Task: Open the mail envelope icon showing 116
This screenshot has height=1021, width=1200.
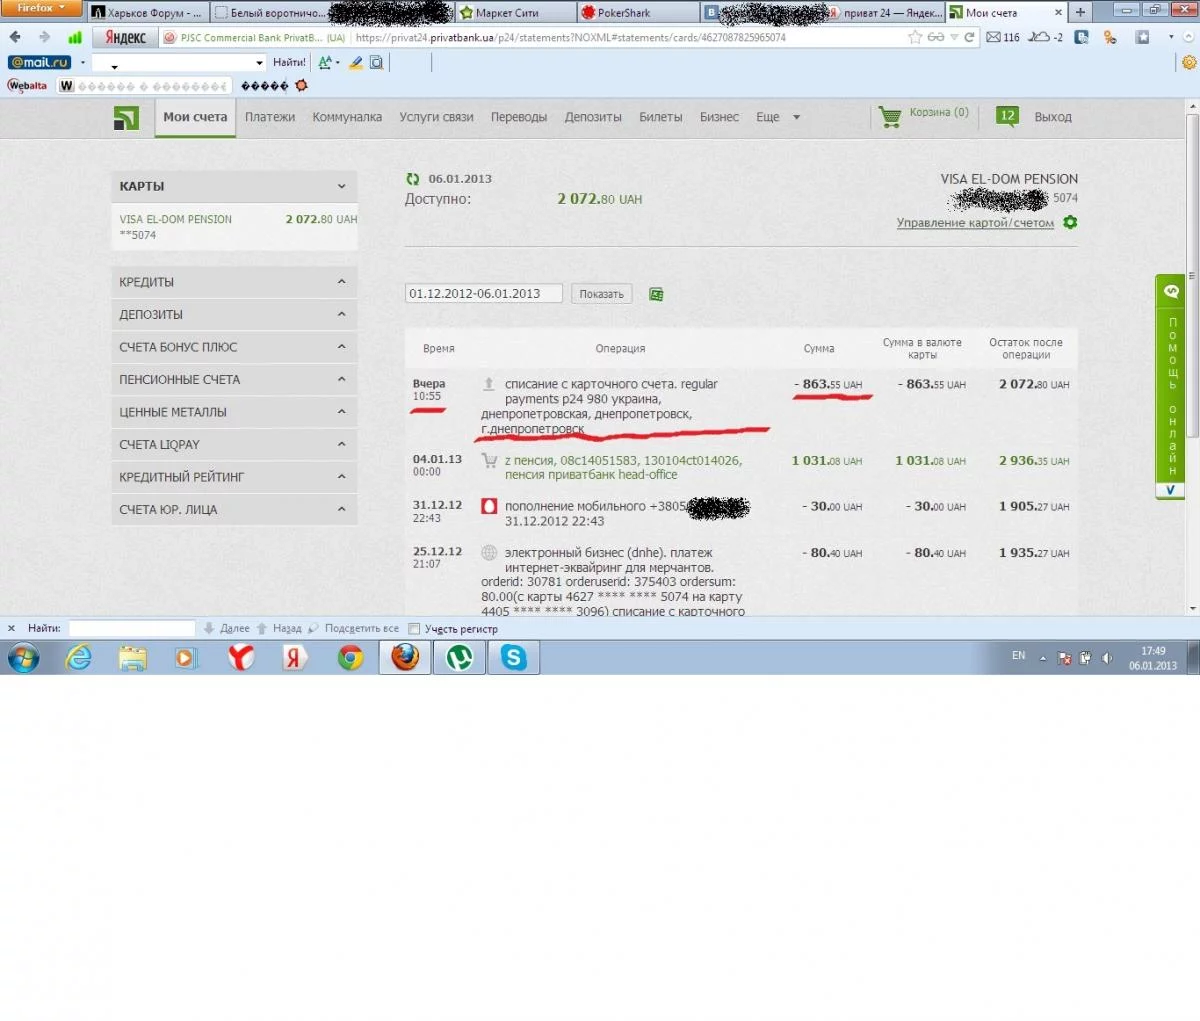Action: [993, 37]
